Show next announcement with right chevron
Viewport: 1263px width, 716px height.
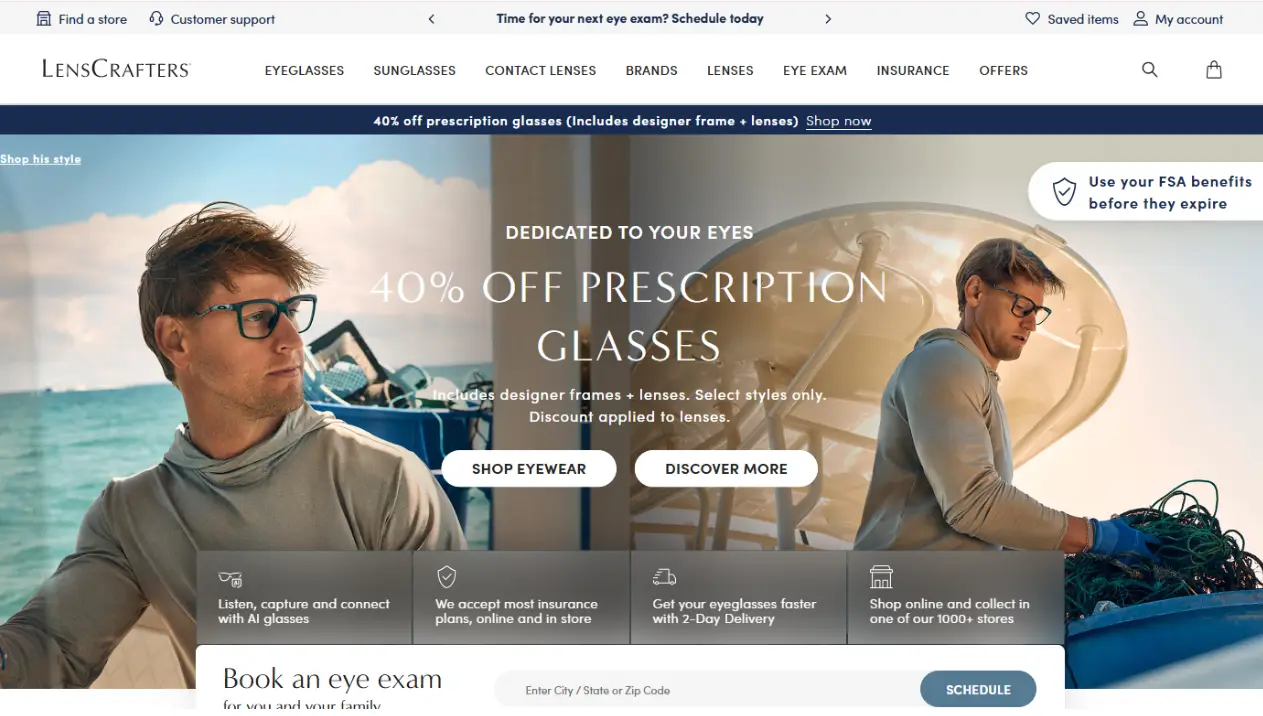828,19
